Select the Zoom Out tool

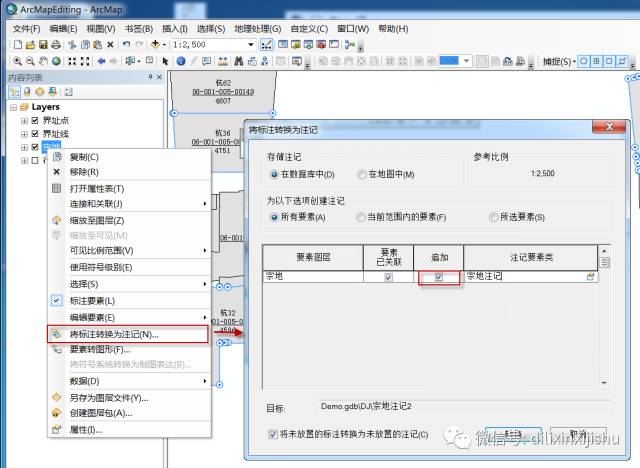[x=30, y=61]
